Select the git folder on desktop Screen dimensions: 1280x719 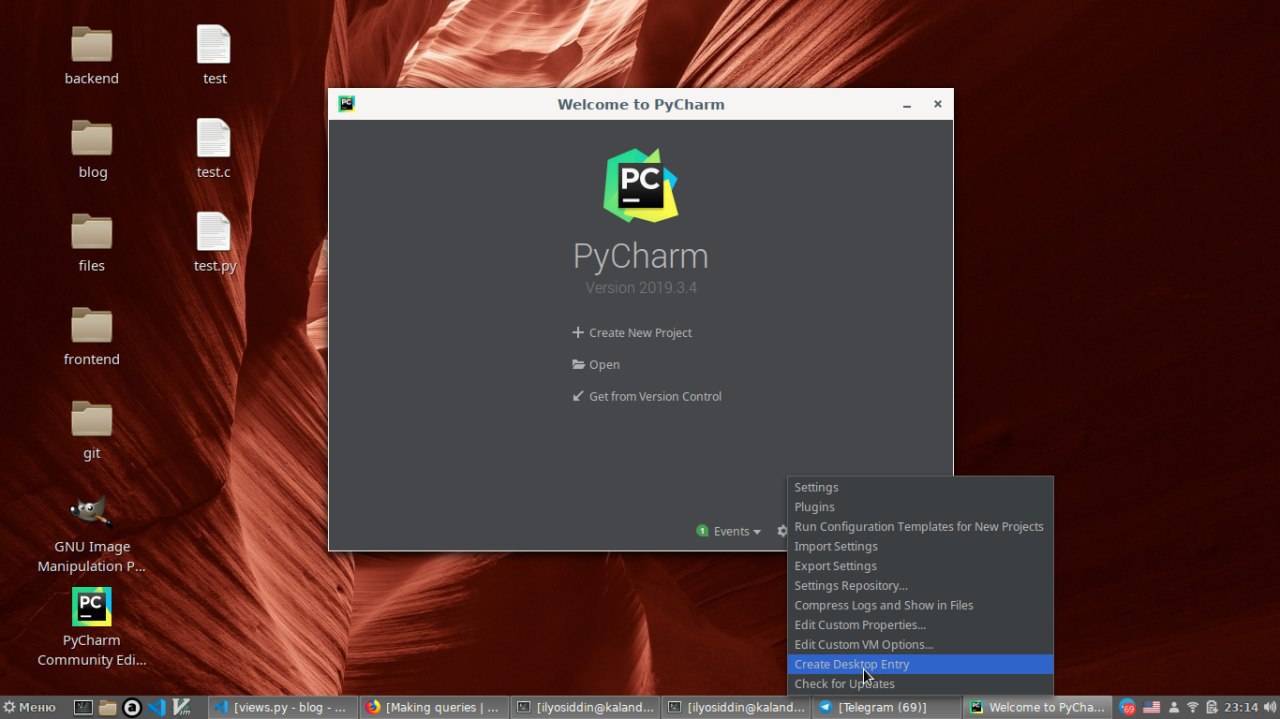(x=92, y=430)
